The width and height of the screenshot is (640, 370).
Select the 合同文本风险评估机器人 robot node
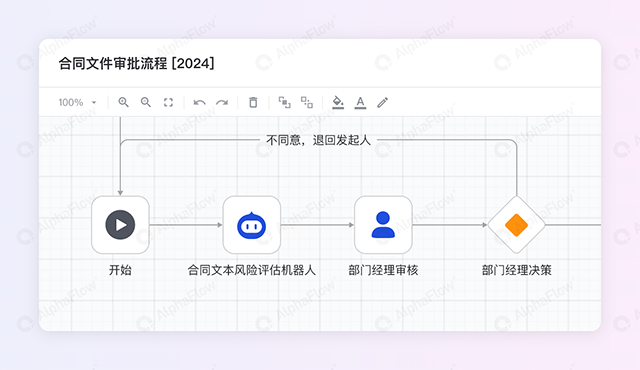pyautogui.click(x=251, y=225)
